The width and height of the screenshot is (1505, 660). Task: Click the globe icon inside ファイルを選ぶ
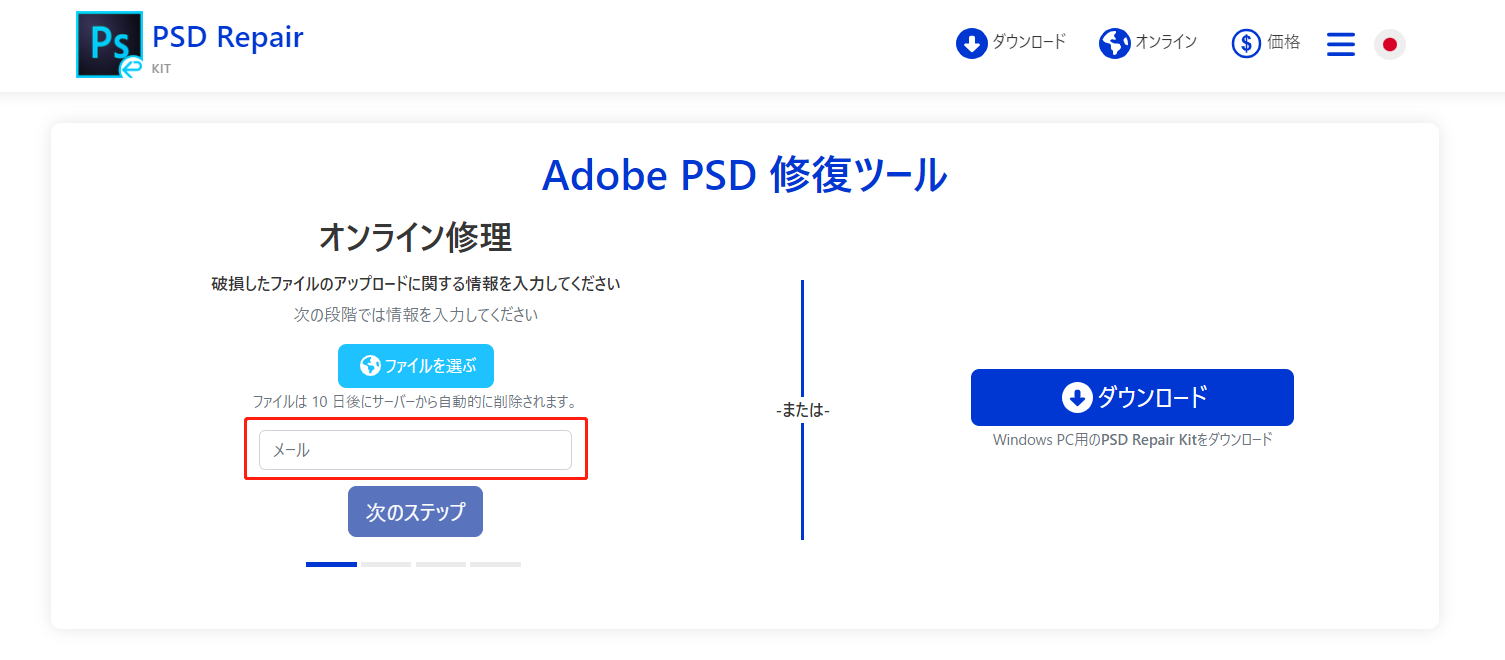click(x=370, y=366)
